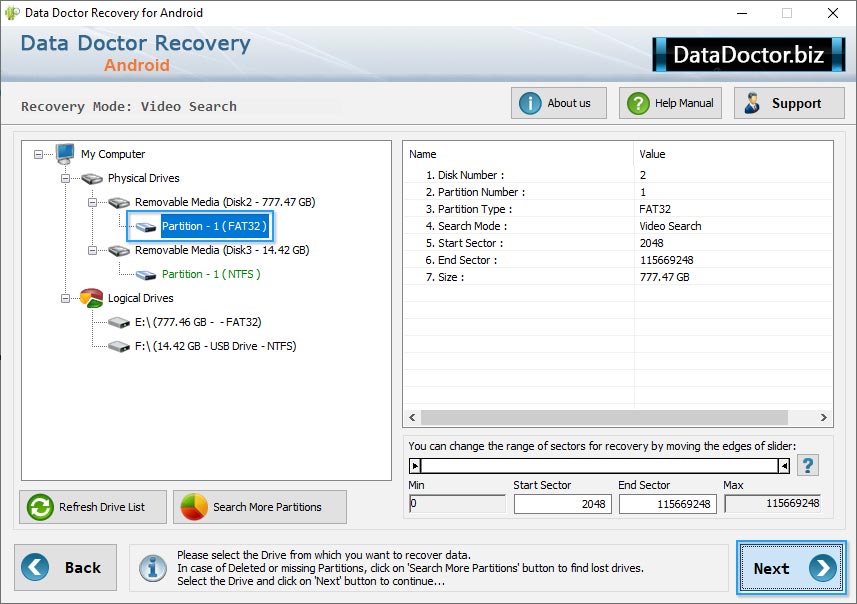Select the Physical Drives label
The image size is (857, 604).
[x=144, y=178]
